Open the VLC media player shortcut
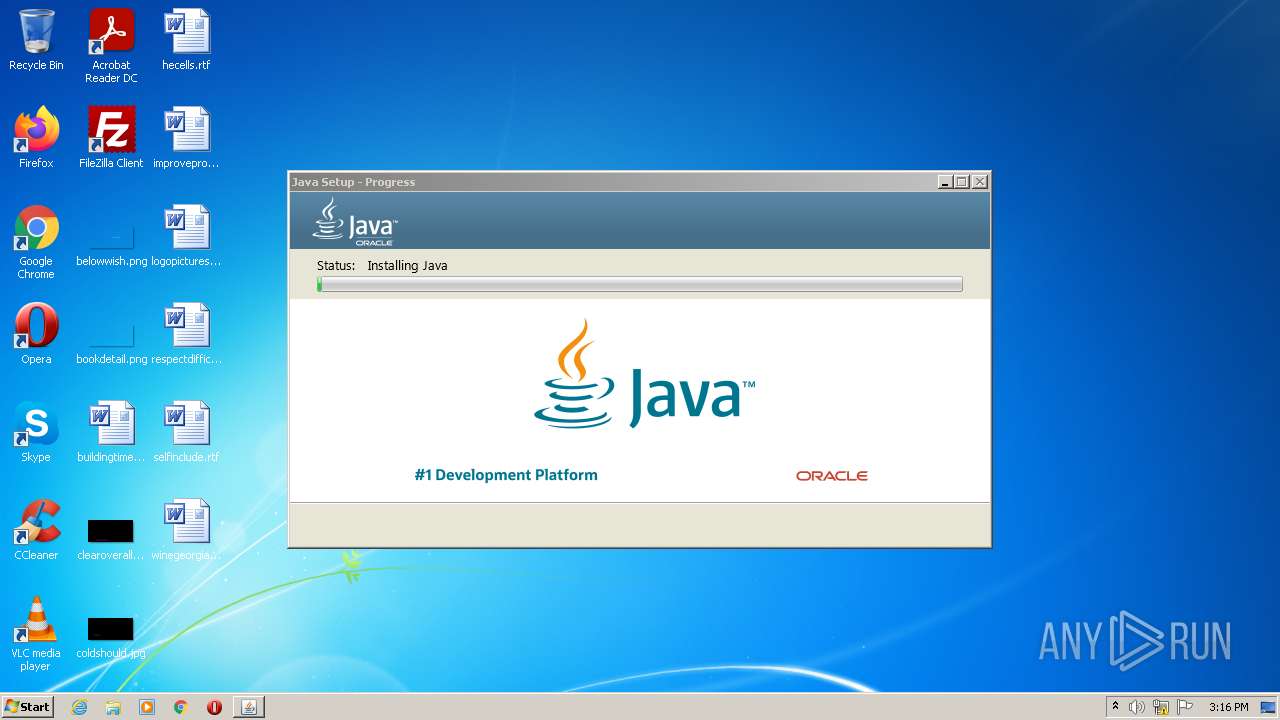 click(x=36, y=634)
